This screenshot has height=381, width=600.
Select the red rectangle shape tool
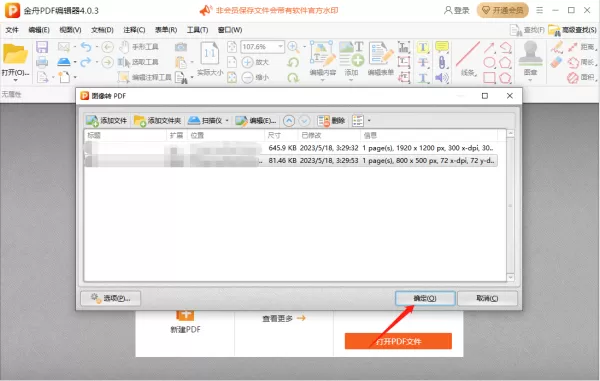(489, 78)
